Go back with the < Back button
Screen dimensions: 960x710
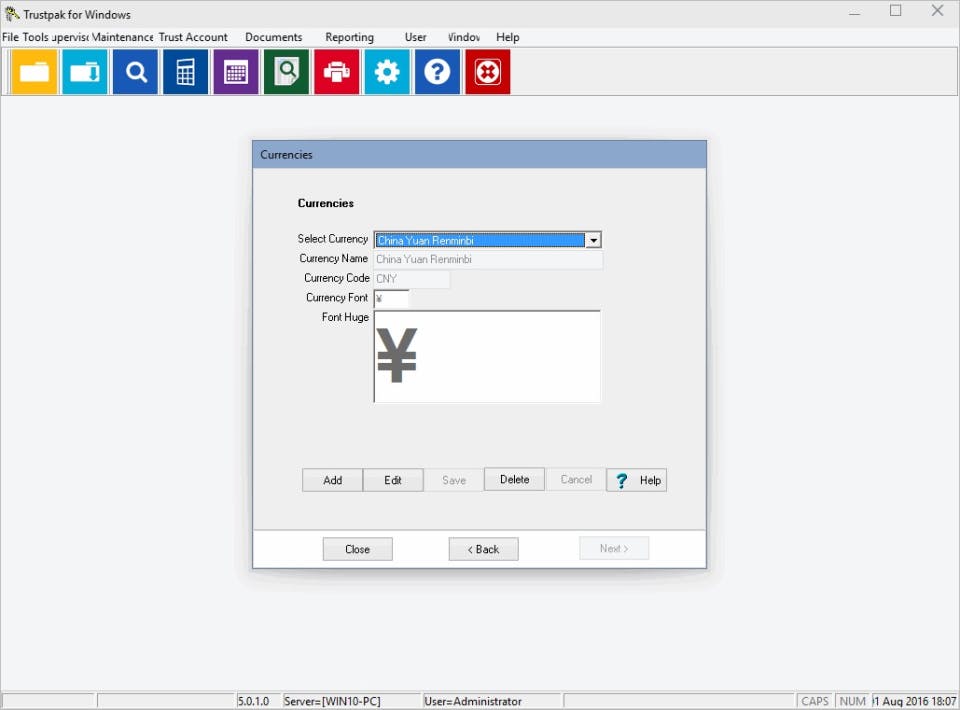point(484,549)
